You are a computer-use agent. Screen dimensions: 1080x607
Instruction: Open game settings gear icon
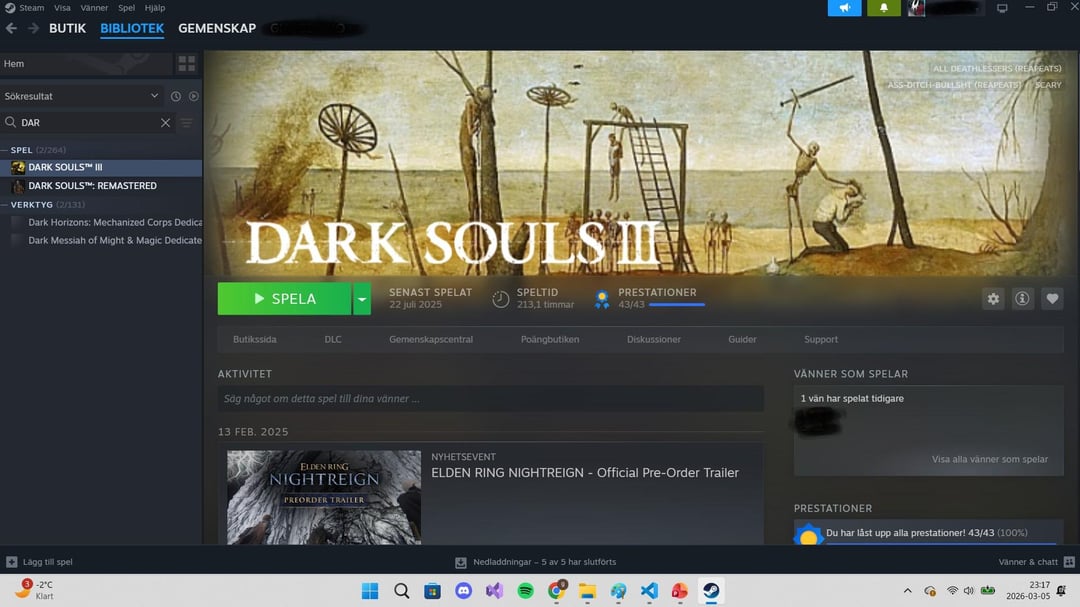[x=992, y=298]
